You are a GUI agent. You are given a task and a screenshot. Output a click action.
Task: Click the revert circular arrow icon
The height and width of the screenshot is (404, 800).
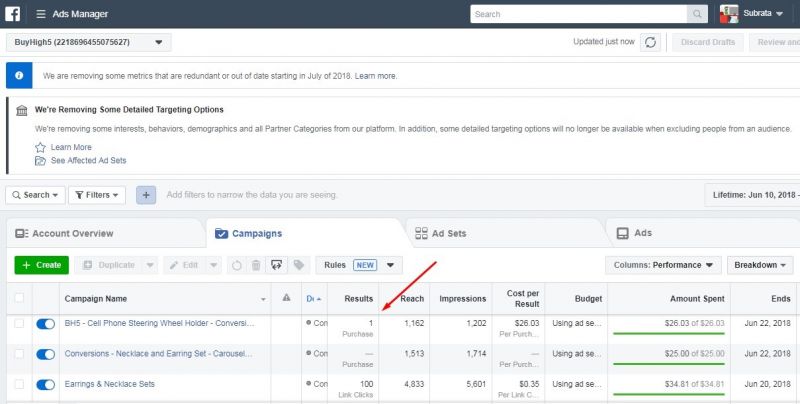[x=237, y=265]
